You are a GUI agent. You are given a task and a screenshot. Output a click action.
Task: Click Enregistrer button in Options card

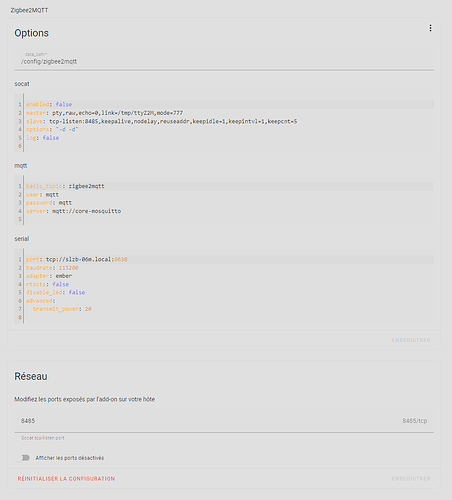[411, 340]
